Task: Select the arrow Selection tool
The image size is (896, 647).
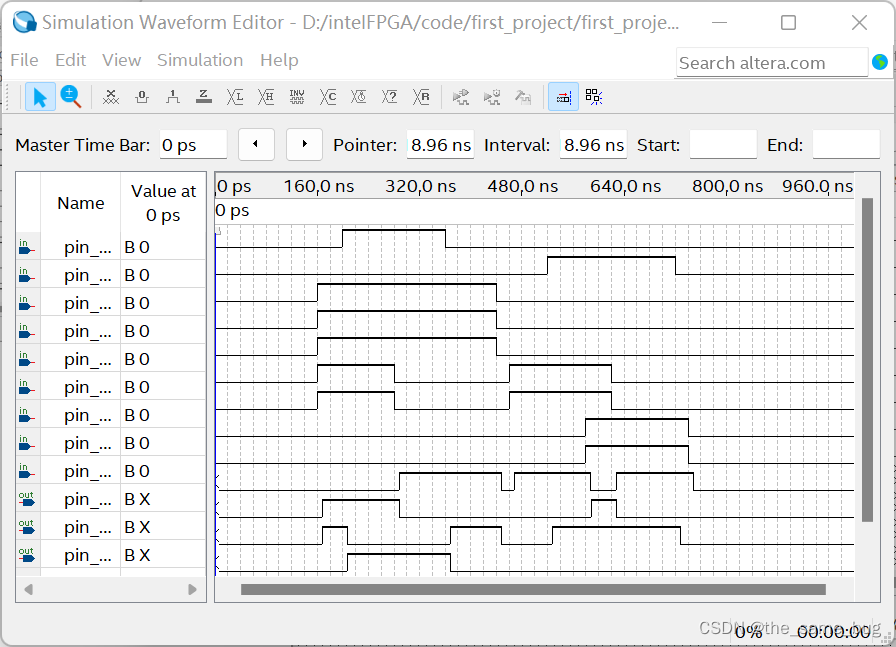Action: (40, 97)
